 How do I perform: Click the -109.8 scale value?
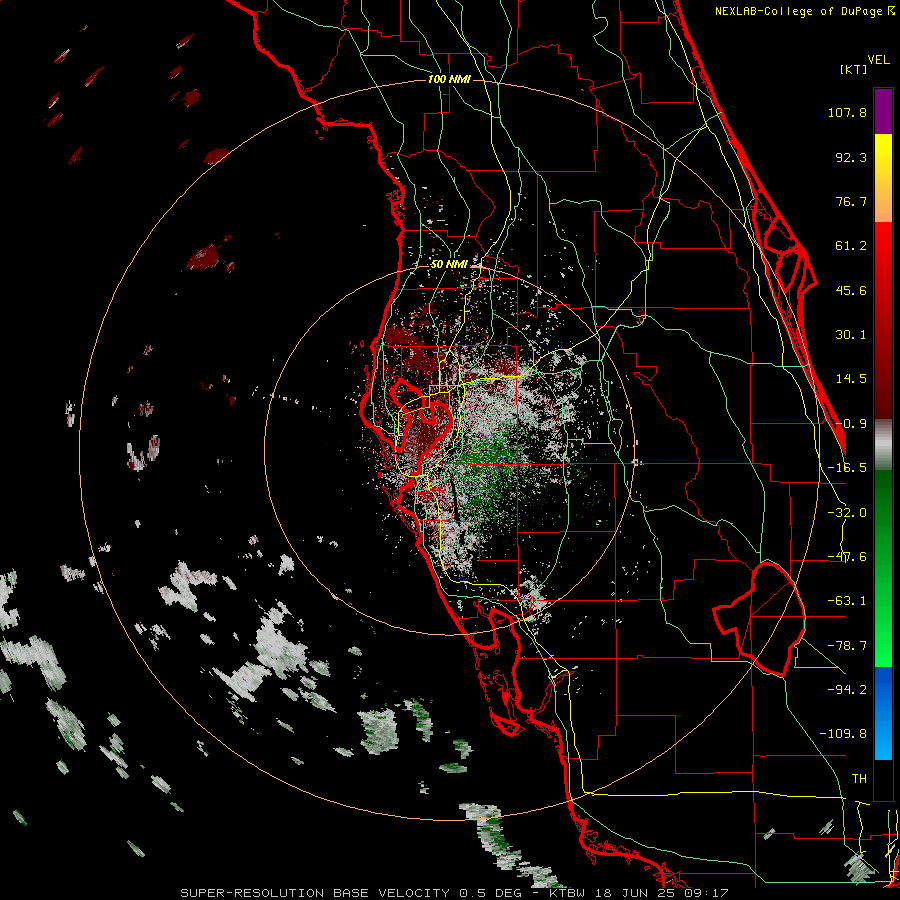coord(843,734)
